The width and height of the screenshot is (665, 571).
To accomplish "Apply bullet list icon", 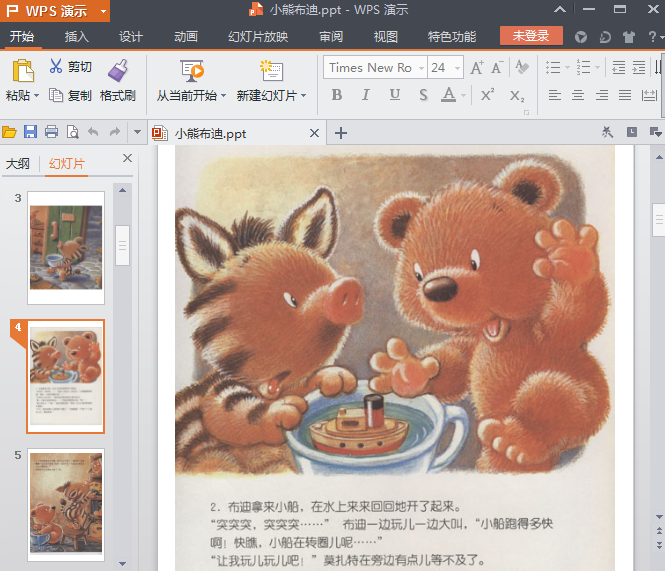I will [x=553, y=67].
